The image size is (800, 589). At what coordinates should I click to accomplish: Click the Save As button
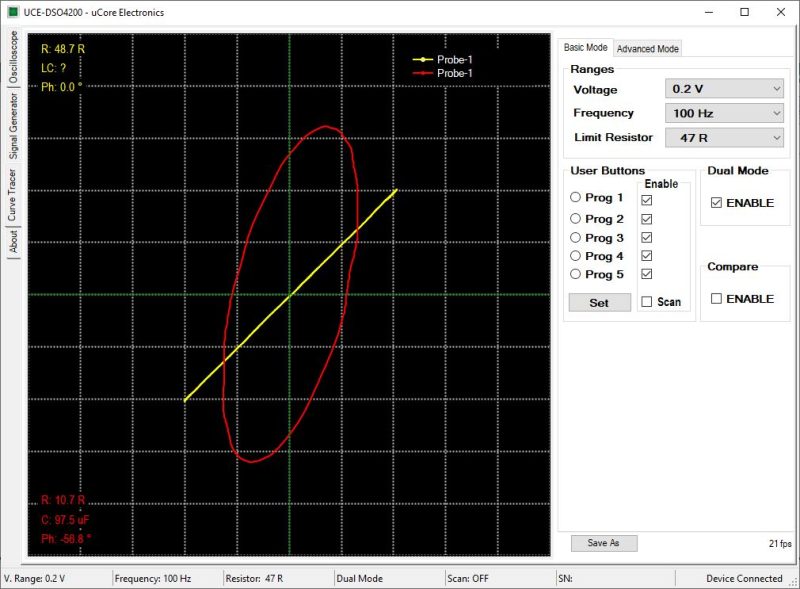tap(604, 542)
